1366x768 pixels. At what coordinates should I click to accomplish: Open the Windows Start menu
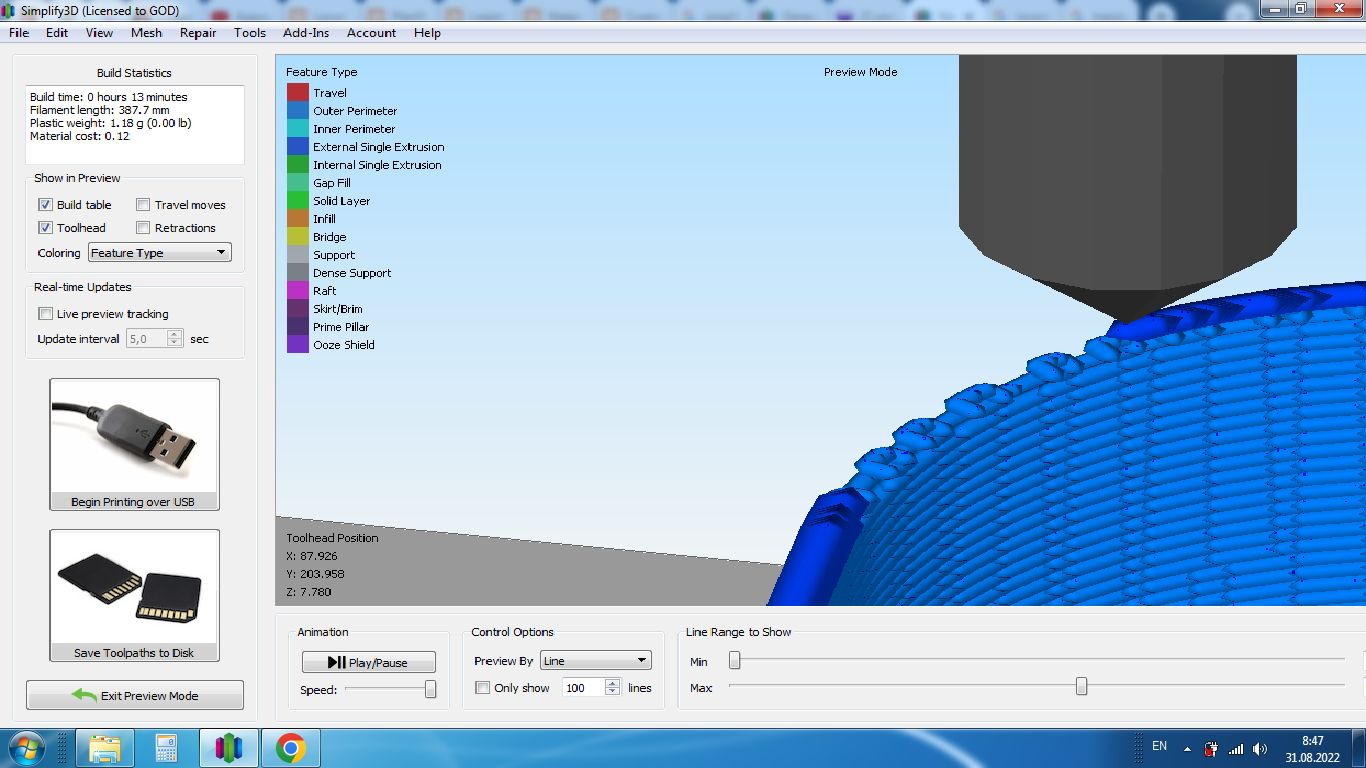click(25, 748)
